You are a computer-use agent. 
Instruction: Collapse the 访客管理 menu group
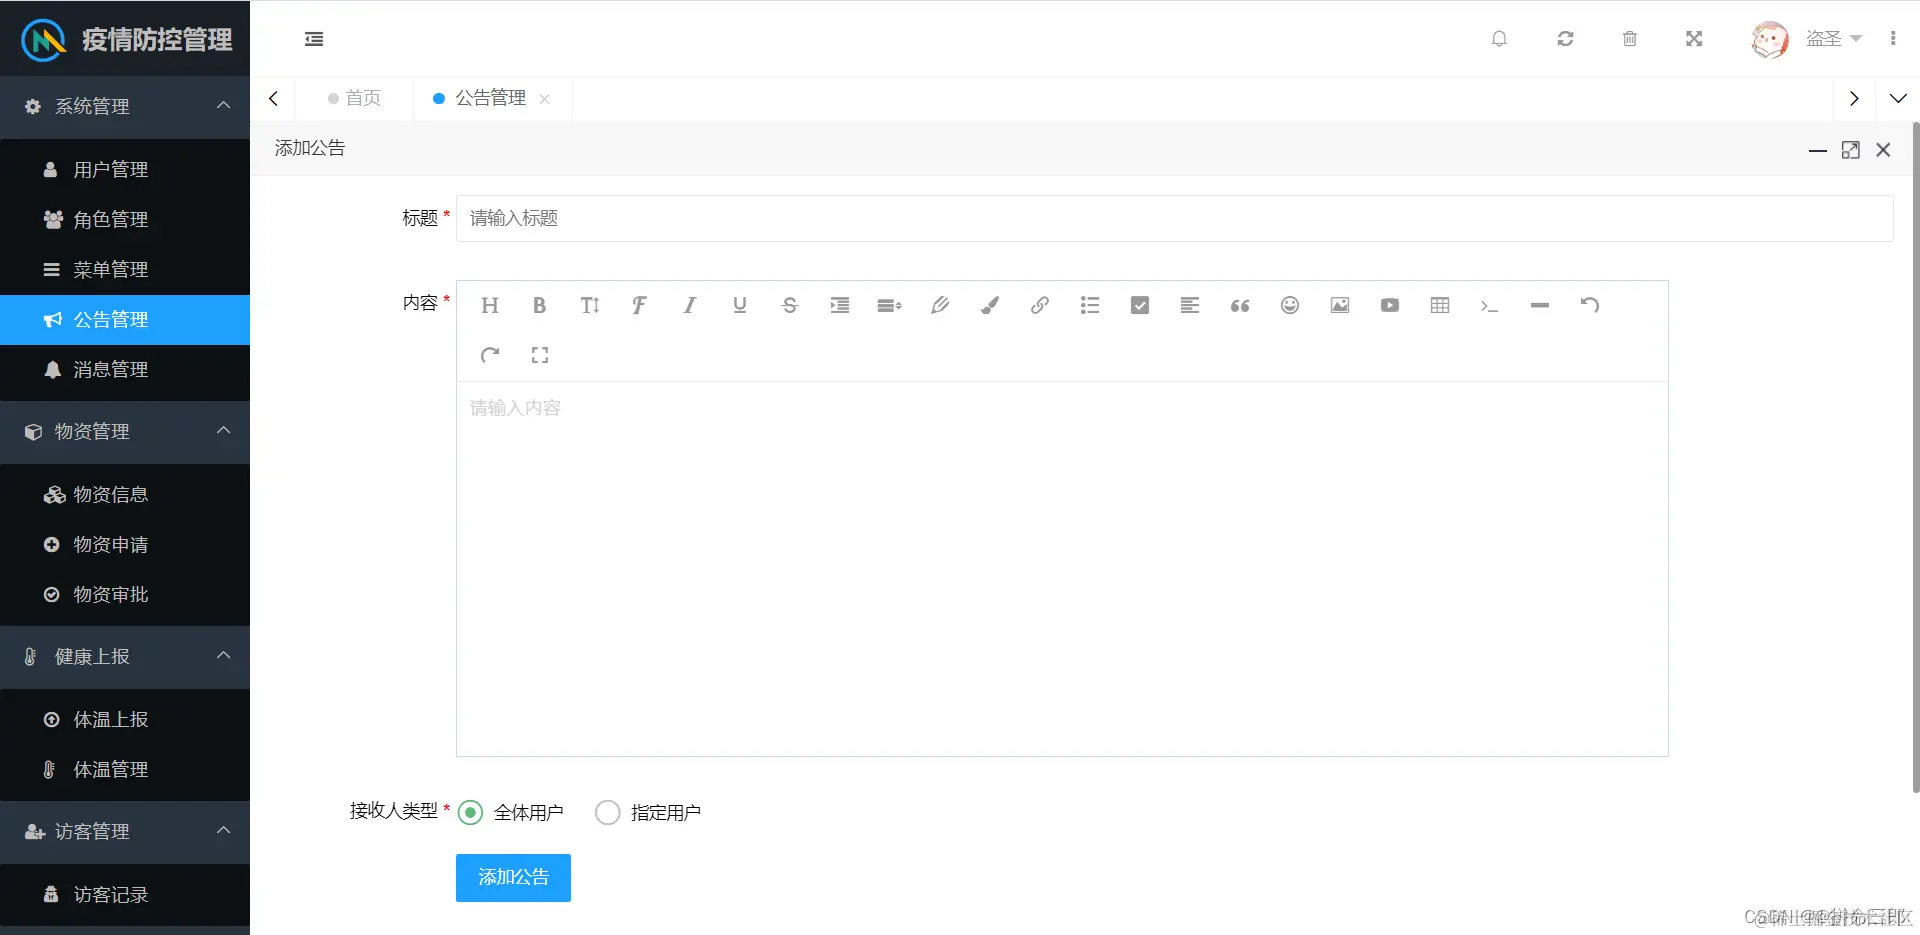click(x=125, y=831)
